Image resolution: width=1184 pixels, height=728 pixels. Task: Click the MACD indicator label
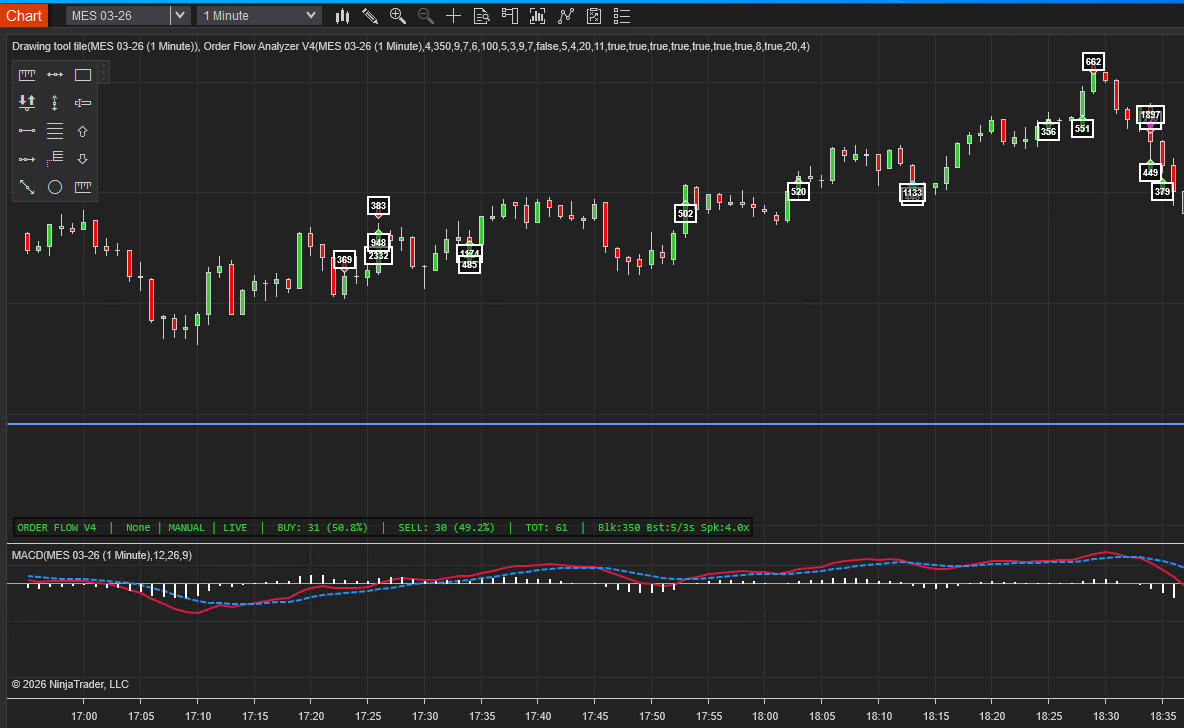[x=101, y=555]
